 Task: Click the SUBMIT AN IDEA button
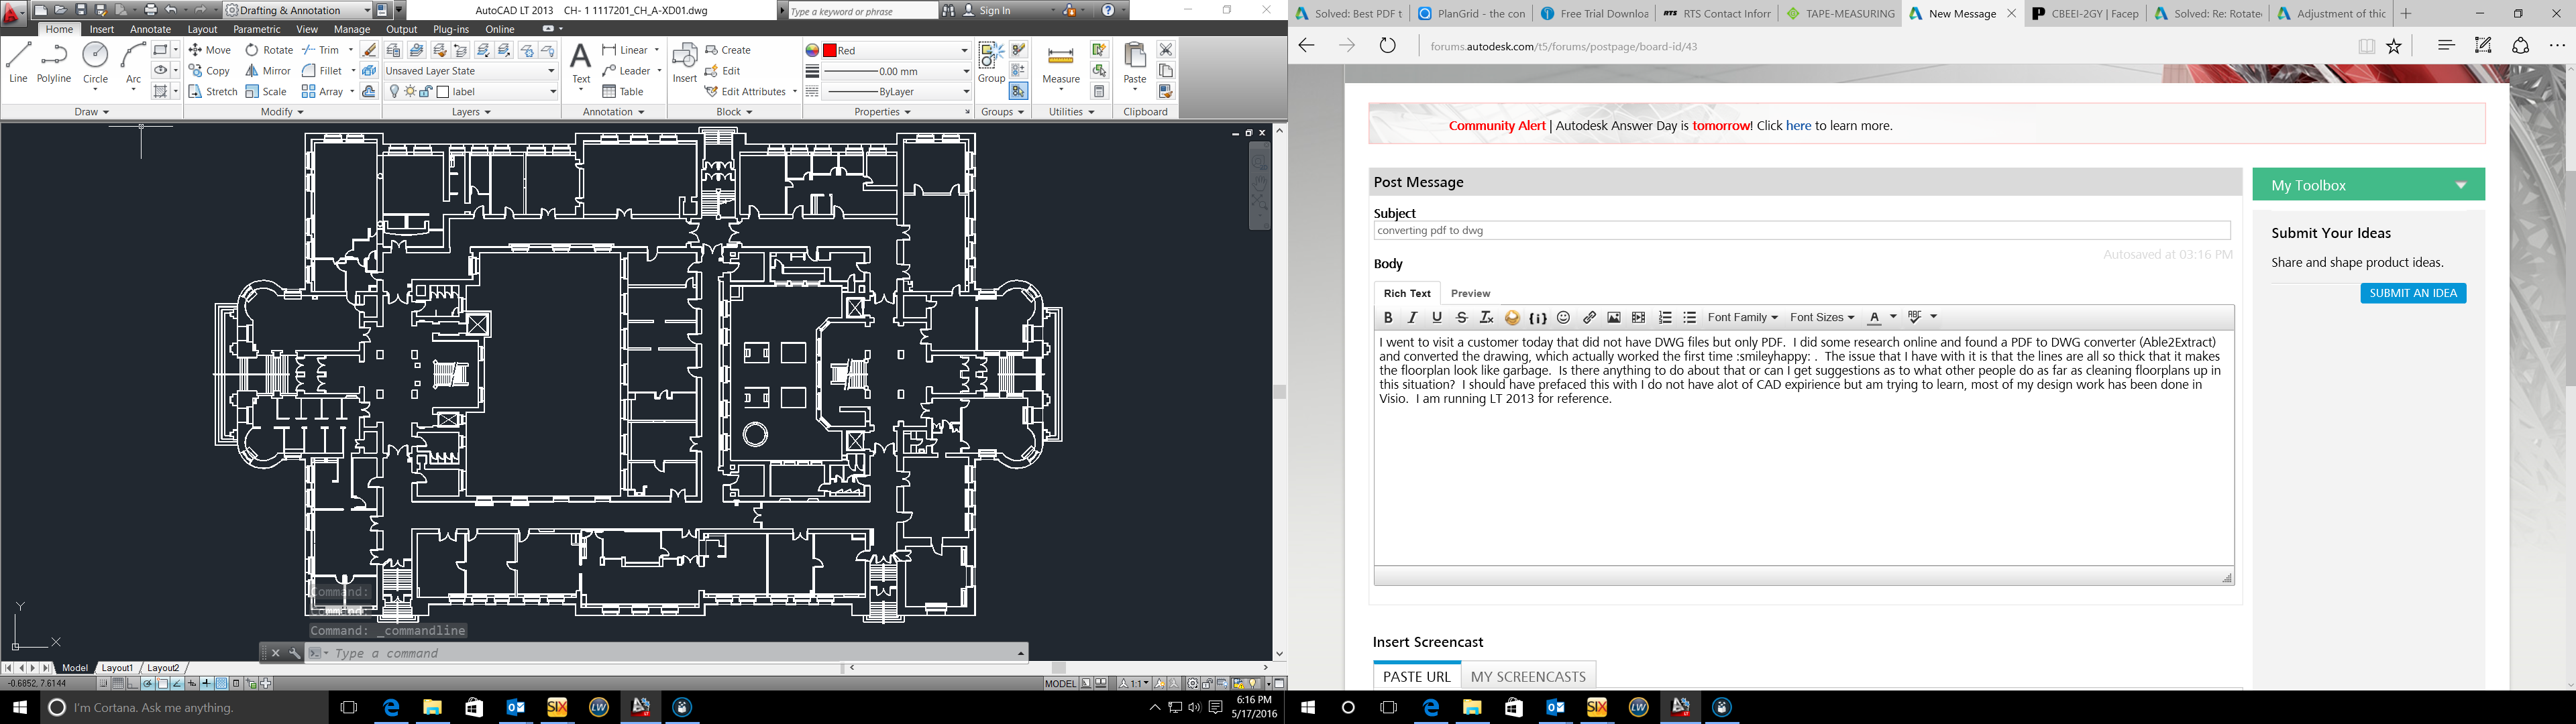2413,293
